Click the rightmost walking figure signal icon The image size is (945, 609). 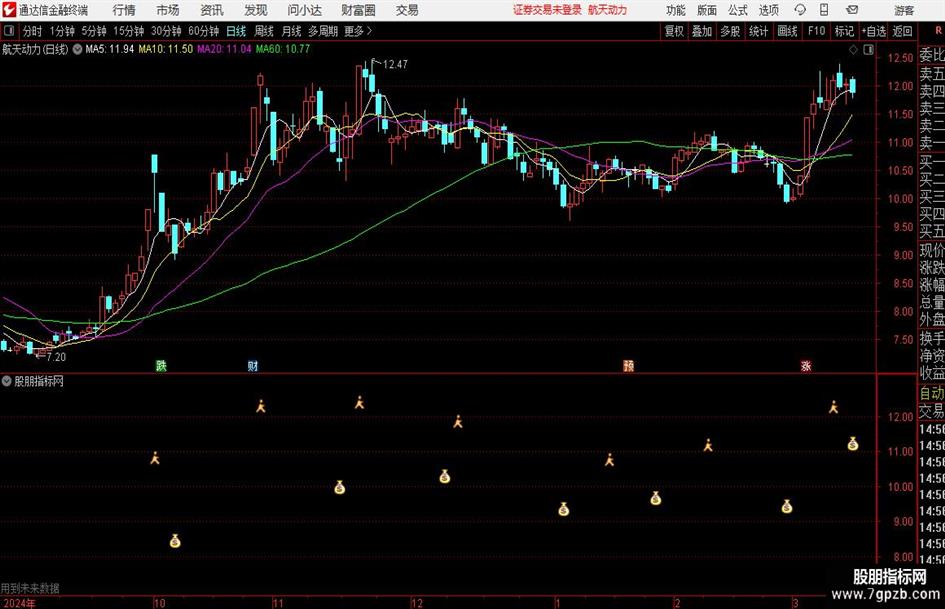coord(834,407)
